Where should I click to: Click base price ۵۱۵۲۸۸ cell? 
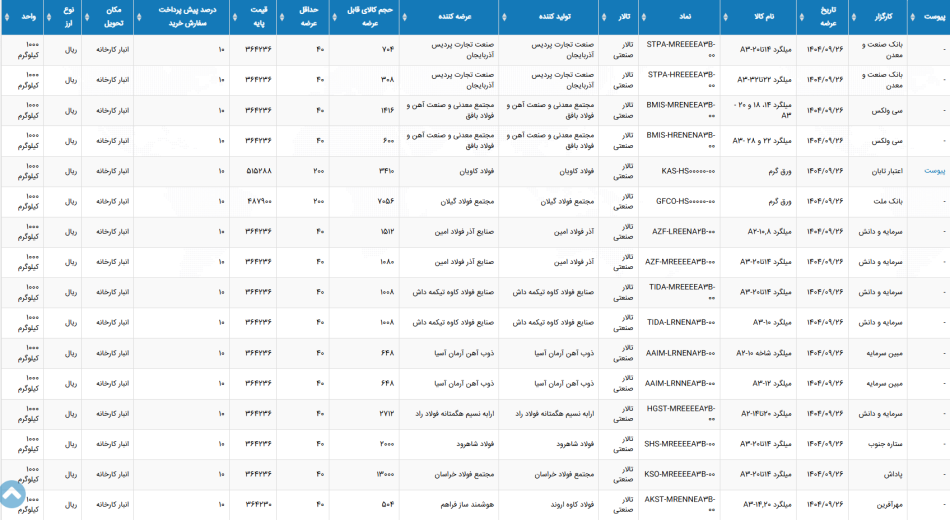coord(253,172)
